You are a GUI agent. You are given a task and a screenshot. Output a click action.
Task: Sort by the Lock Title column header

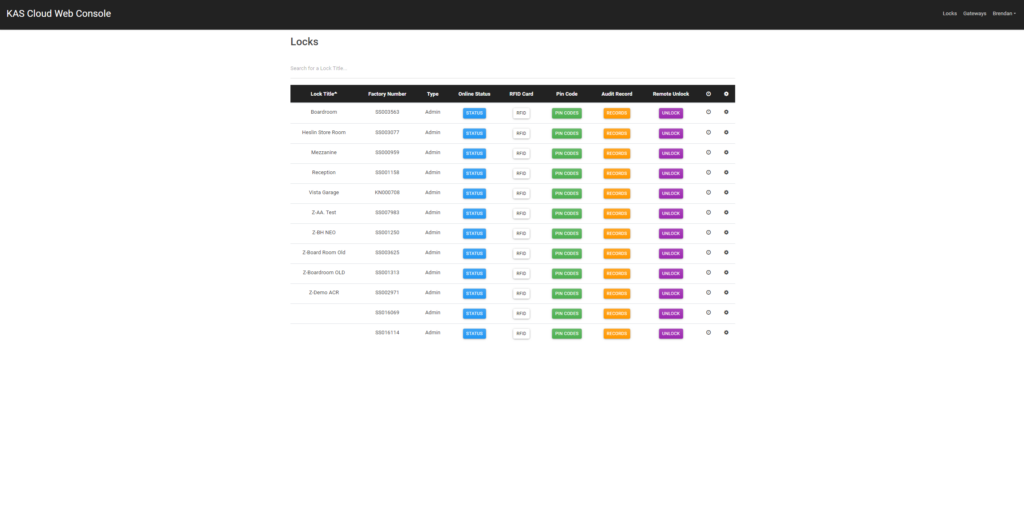[x=324, y=94]
